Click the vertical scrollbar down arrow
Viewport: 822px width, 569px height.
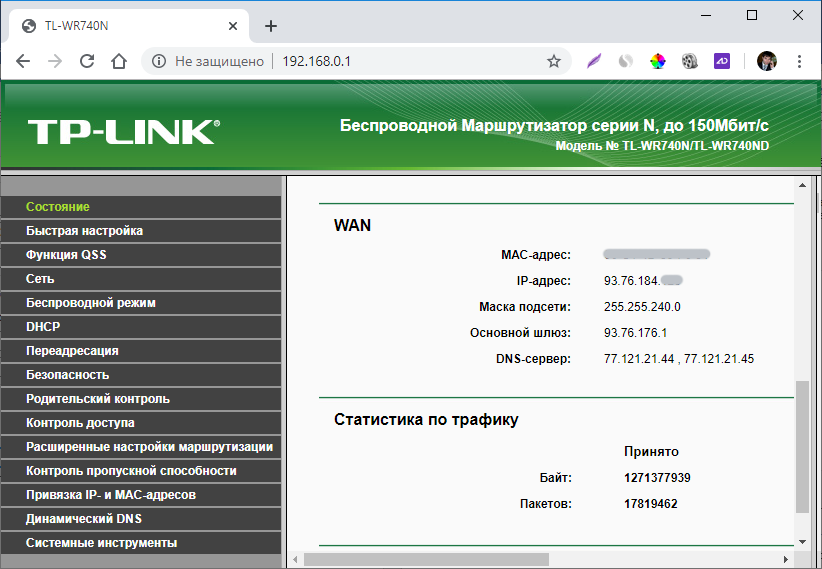(801, 541)
